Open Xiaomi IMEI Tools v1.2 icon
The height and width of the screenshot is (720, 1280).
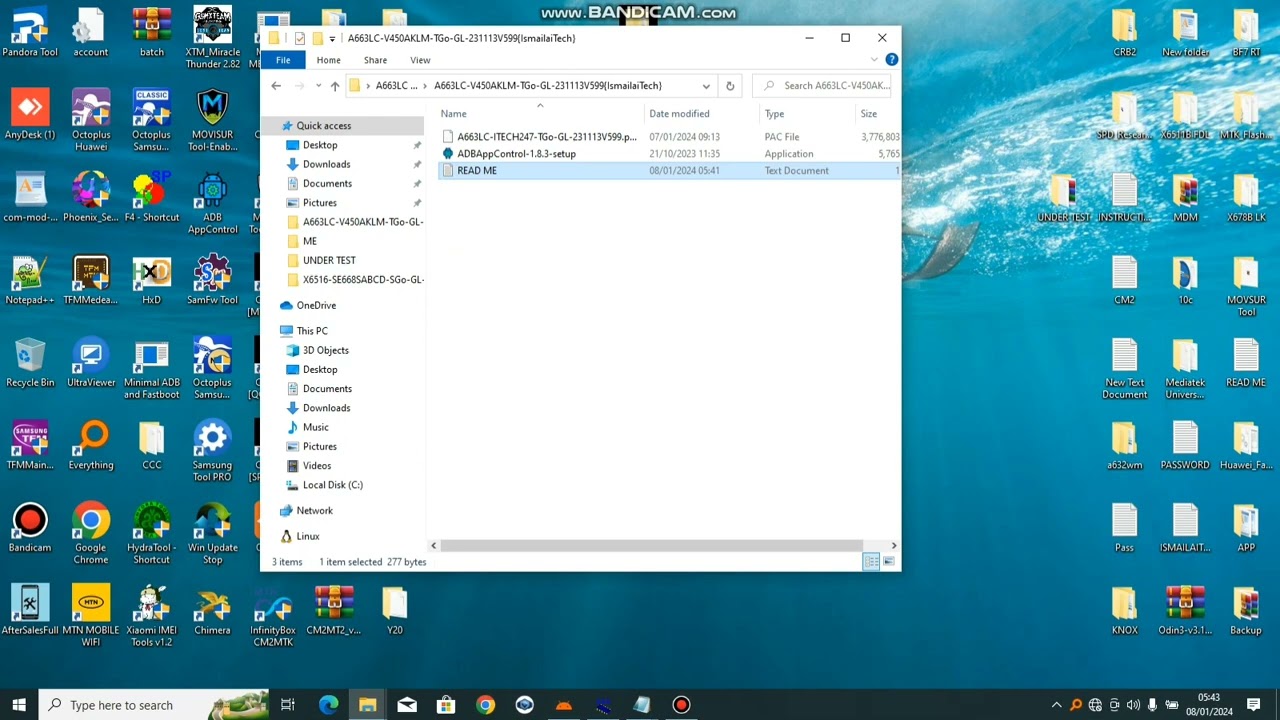pos(151,616)
